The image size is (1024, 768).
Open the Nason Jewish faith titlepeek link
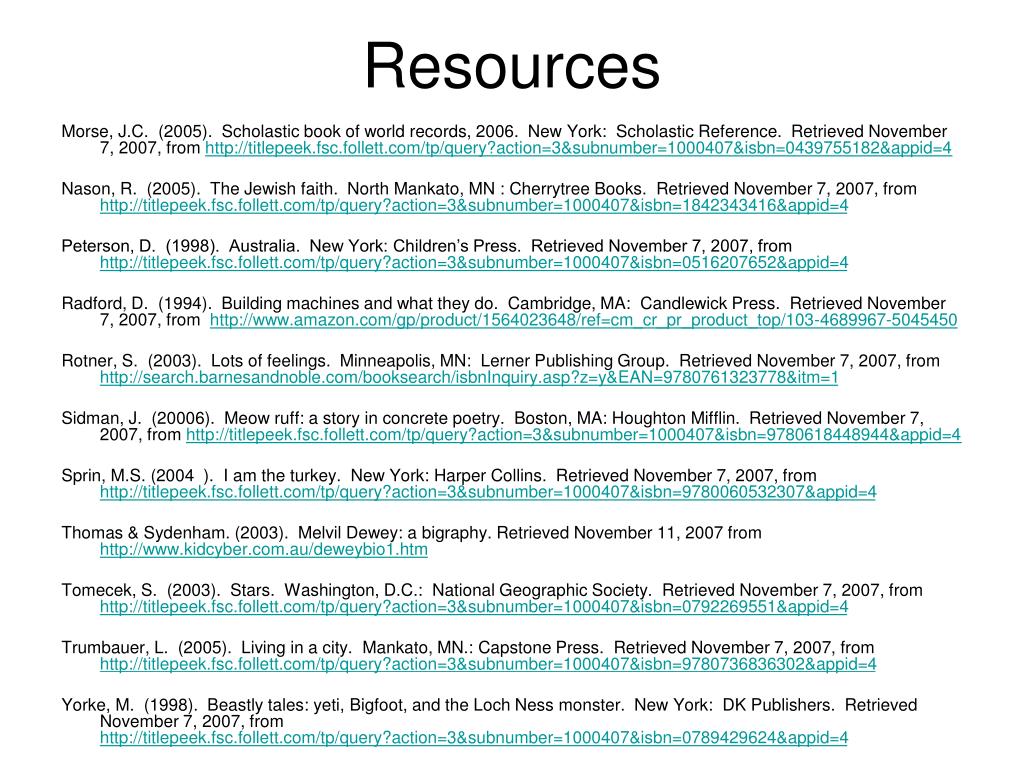473,206
